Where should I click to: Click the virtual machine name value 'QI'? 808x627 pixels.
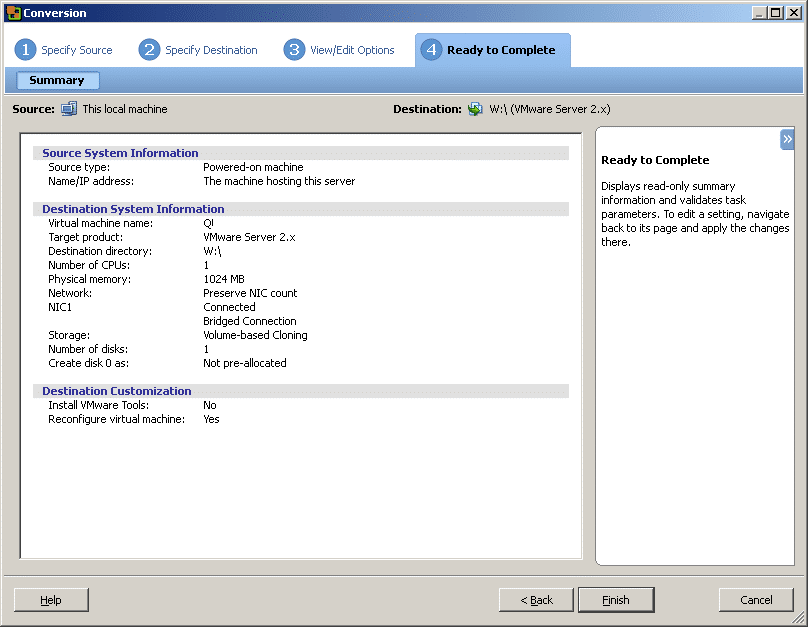click(208, 223)
